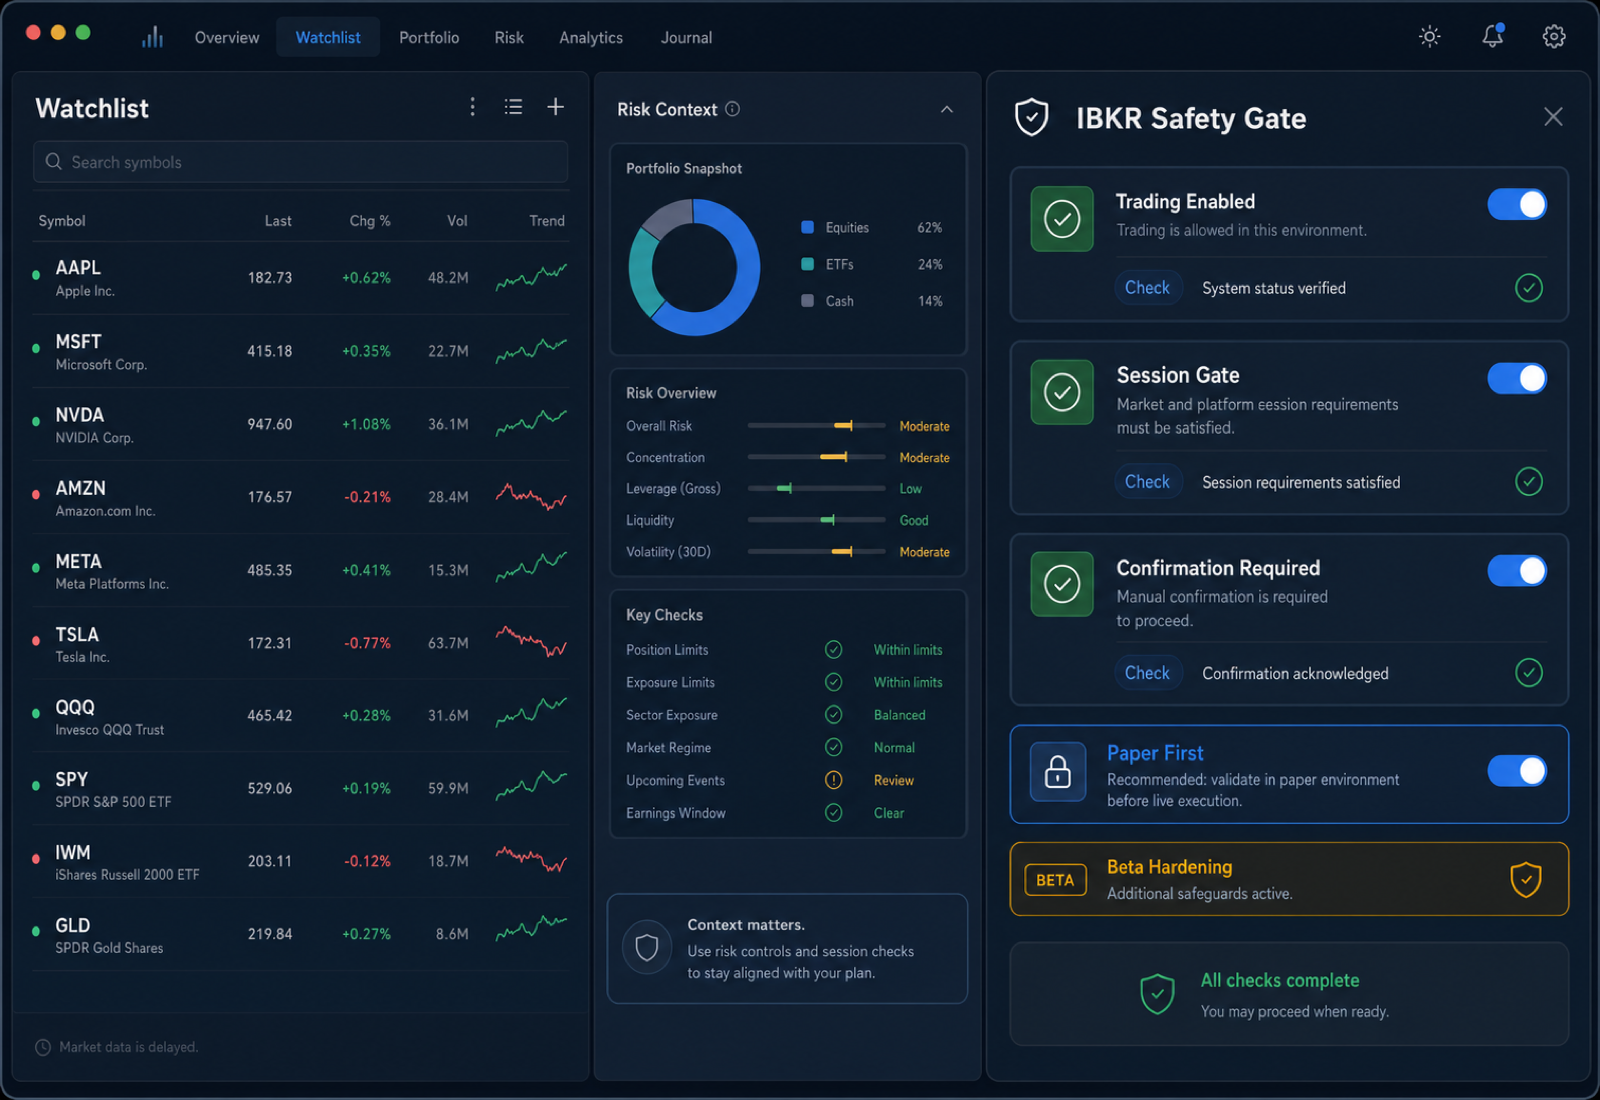Image resolution: width=1600 pixels, height=1100 pixels.
Task: Adjust the Overall Risk slider
Action: (816, 426)
